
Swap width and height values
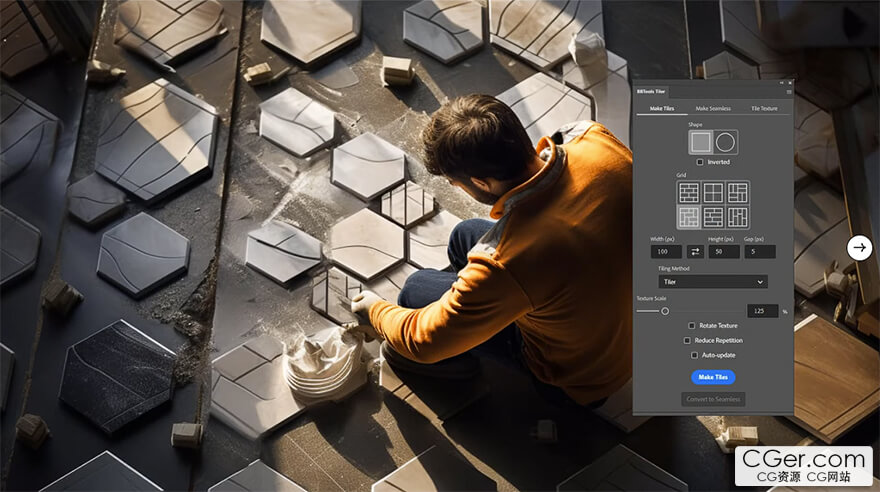[x=695, y=252]
